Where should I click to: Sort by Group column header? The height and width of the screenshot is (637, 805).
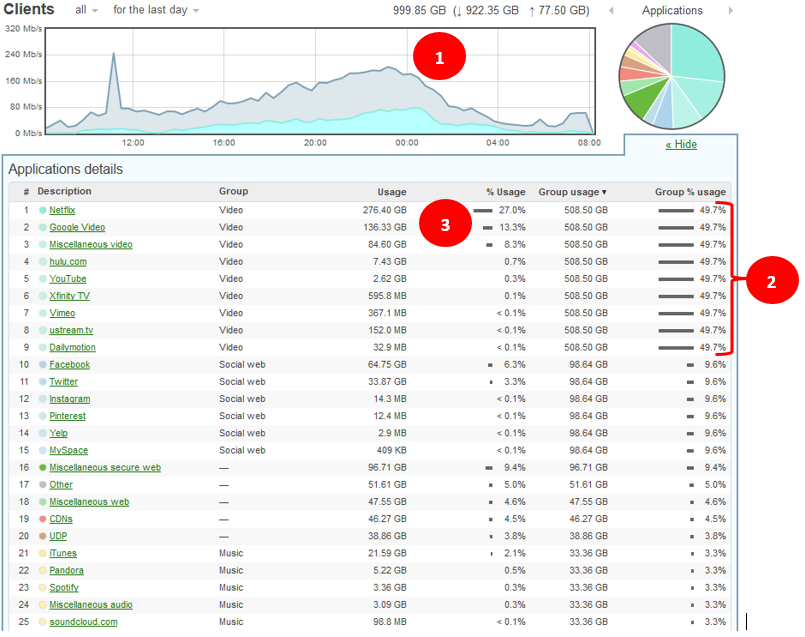(x=233, y=192)
